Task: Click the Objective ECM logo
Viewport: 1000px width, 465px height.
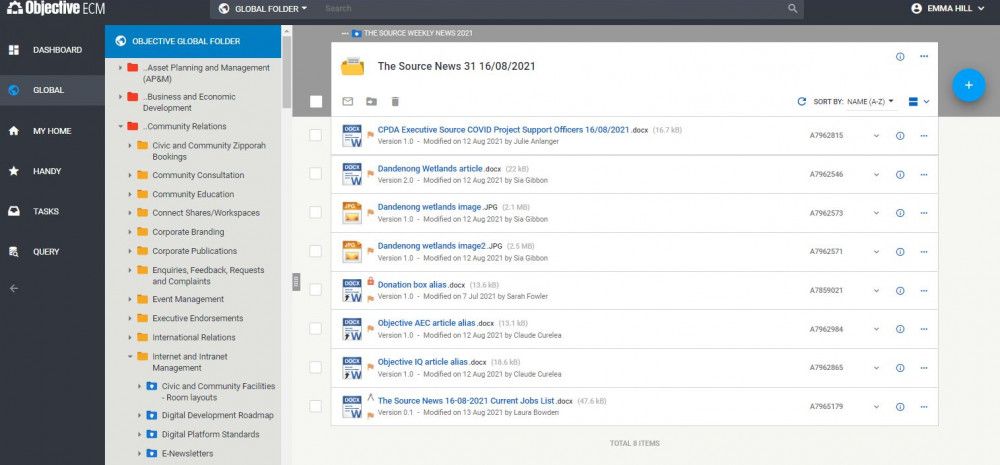Action: tap(55, 9)
